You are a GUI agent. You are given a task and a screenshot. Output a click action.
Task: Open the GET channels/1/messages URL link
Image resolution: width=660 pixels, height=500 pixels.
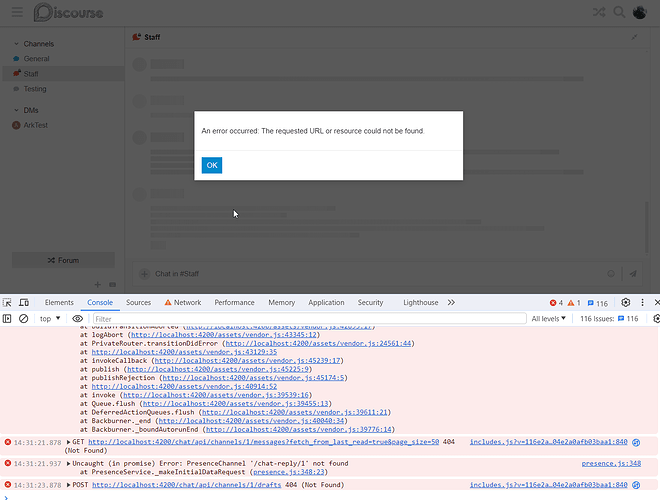(x=263, y=442)
